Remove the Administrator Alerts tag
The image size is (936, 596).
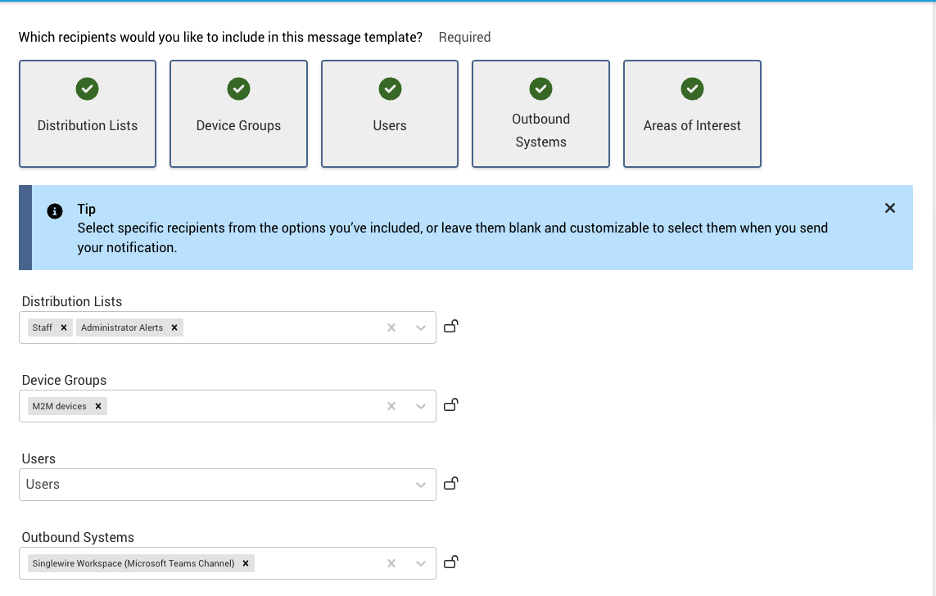174,328
